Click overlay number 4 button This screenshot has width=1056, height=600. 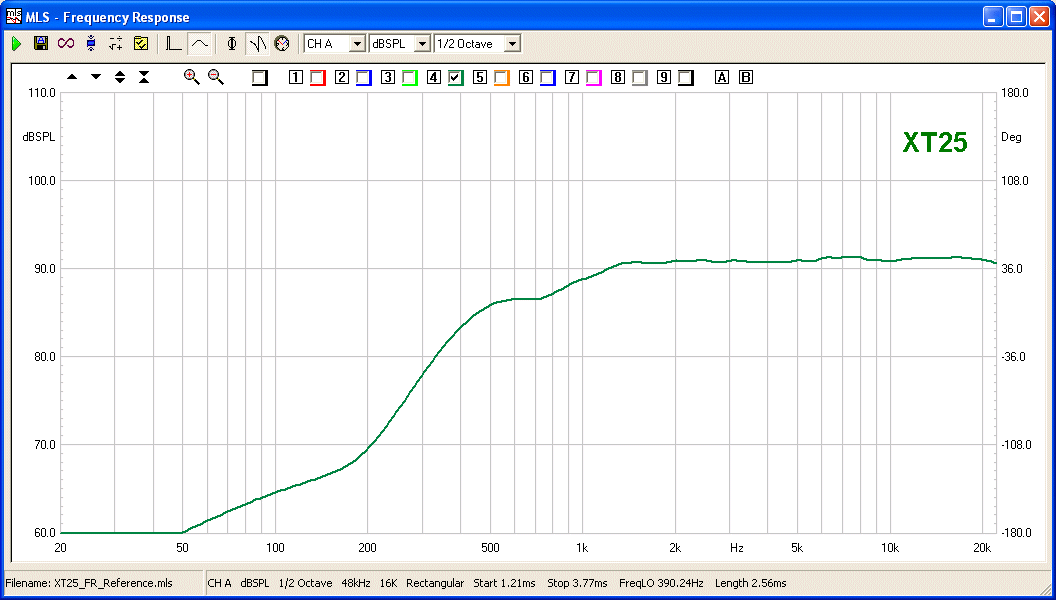[x=434, y=77]
